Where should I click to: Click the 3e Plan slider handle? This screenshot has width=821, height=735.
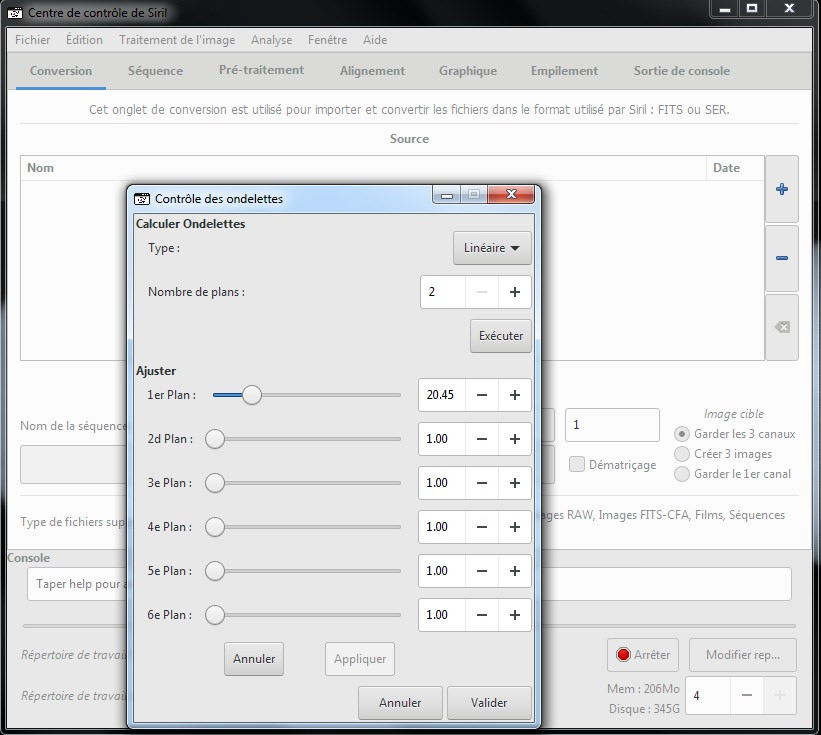pos(215,483)
